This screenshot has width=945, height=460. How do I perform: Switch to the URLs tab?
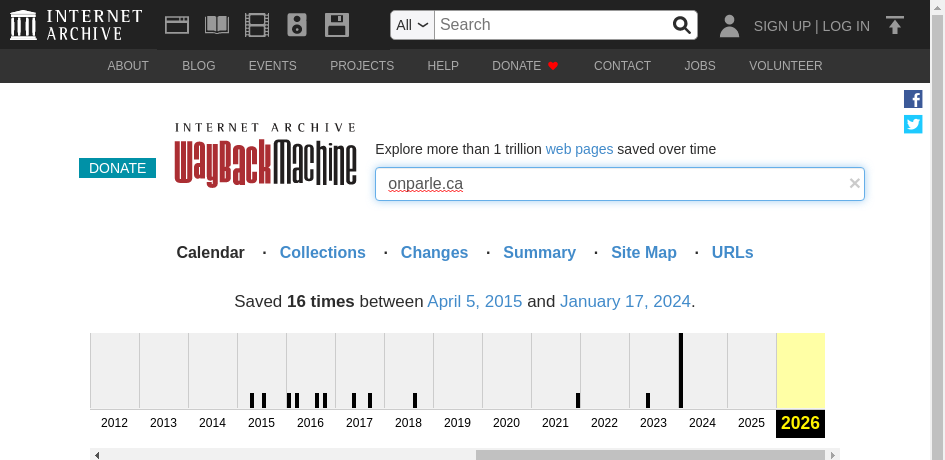click(732, 253)
